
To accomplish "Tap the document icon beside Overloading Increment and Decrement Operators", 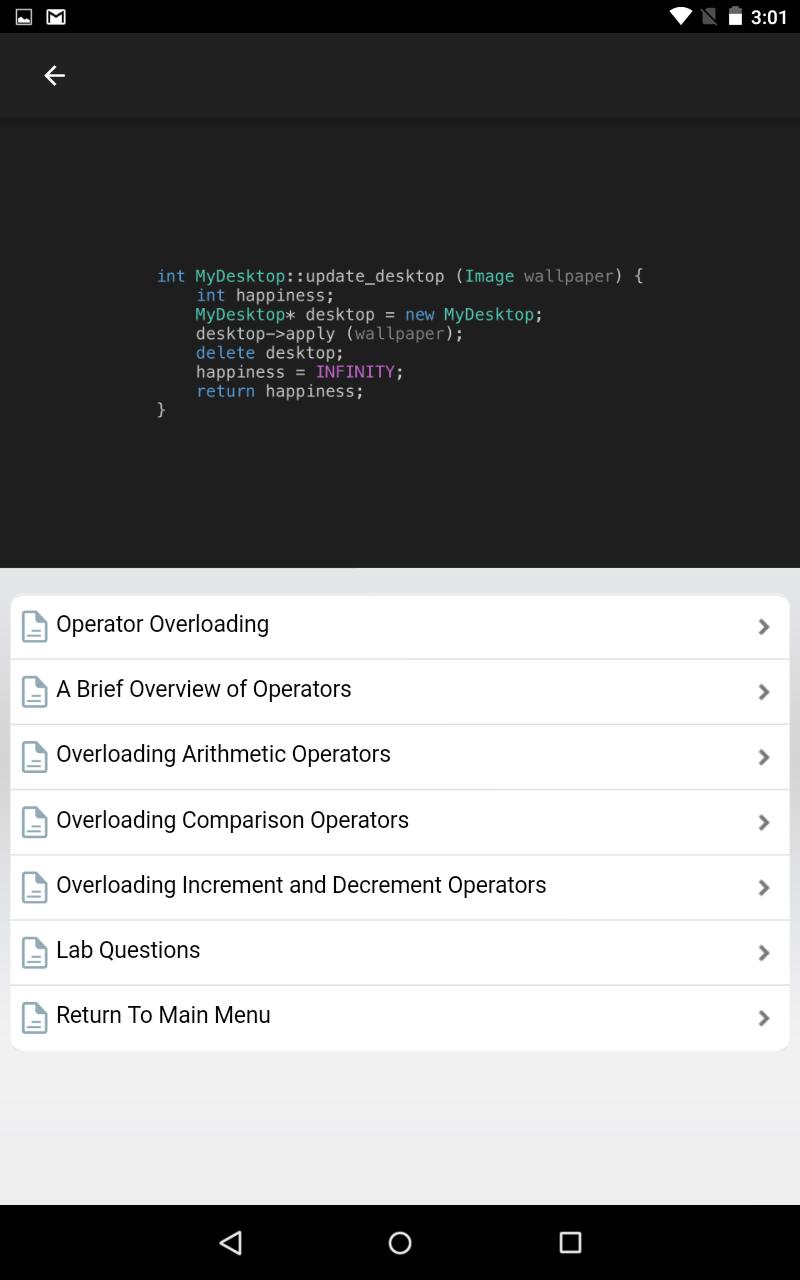I will 35,888.
